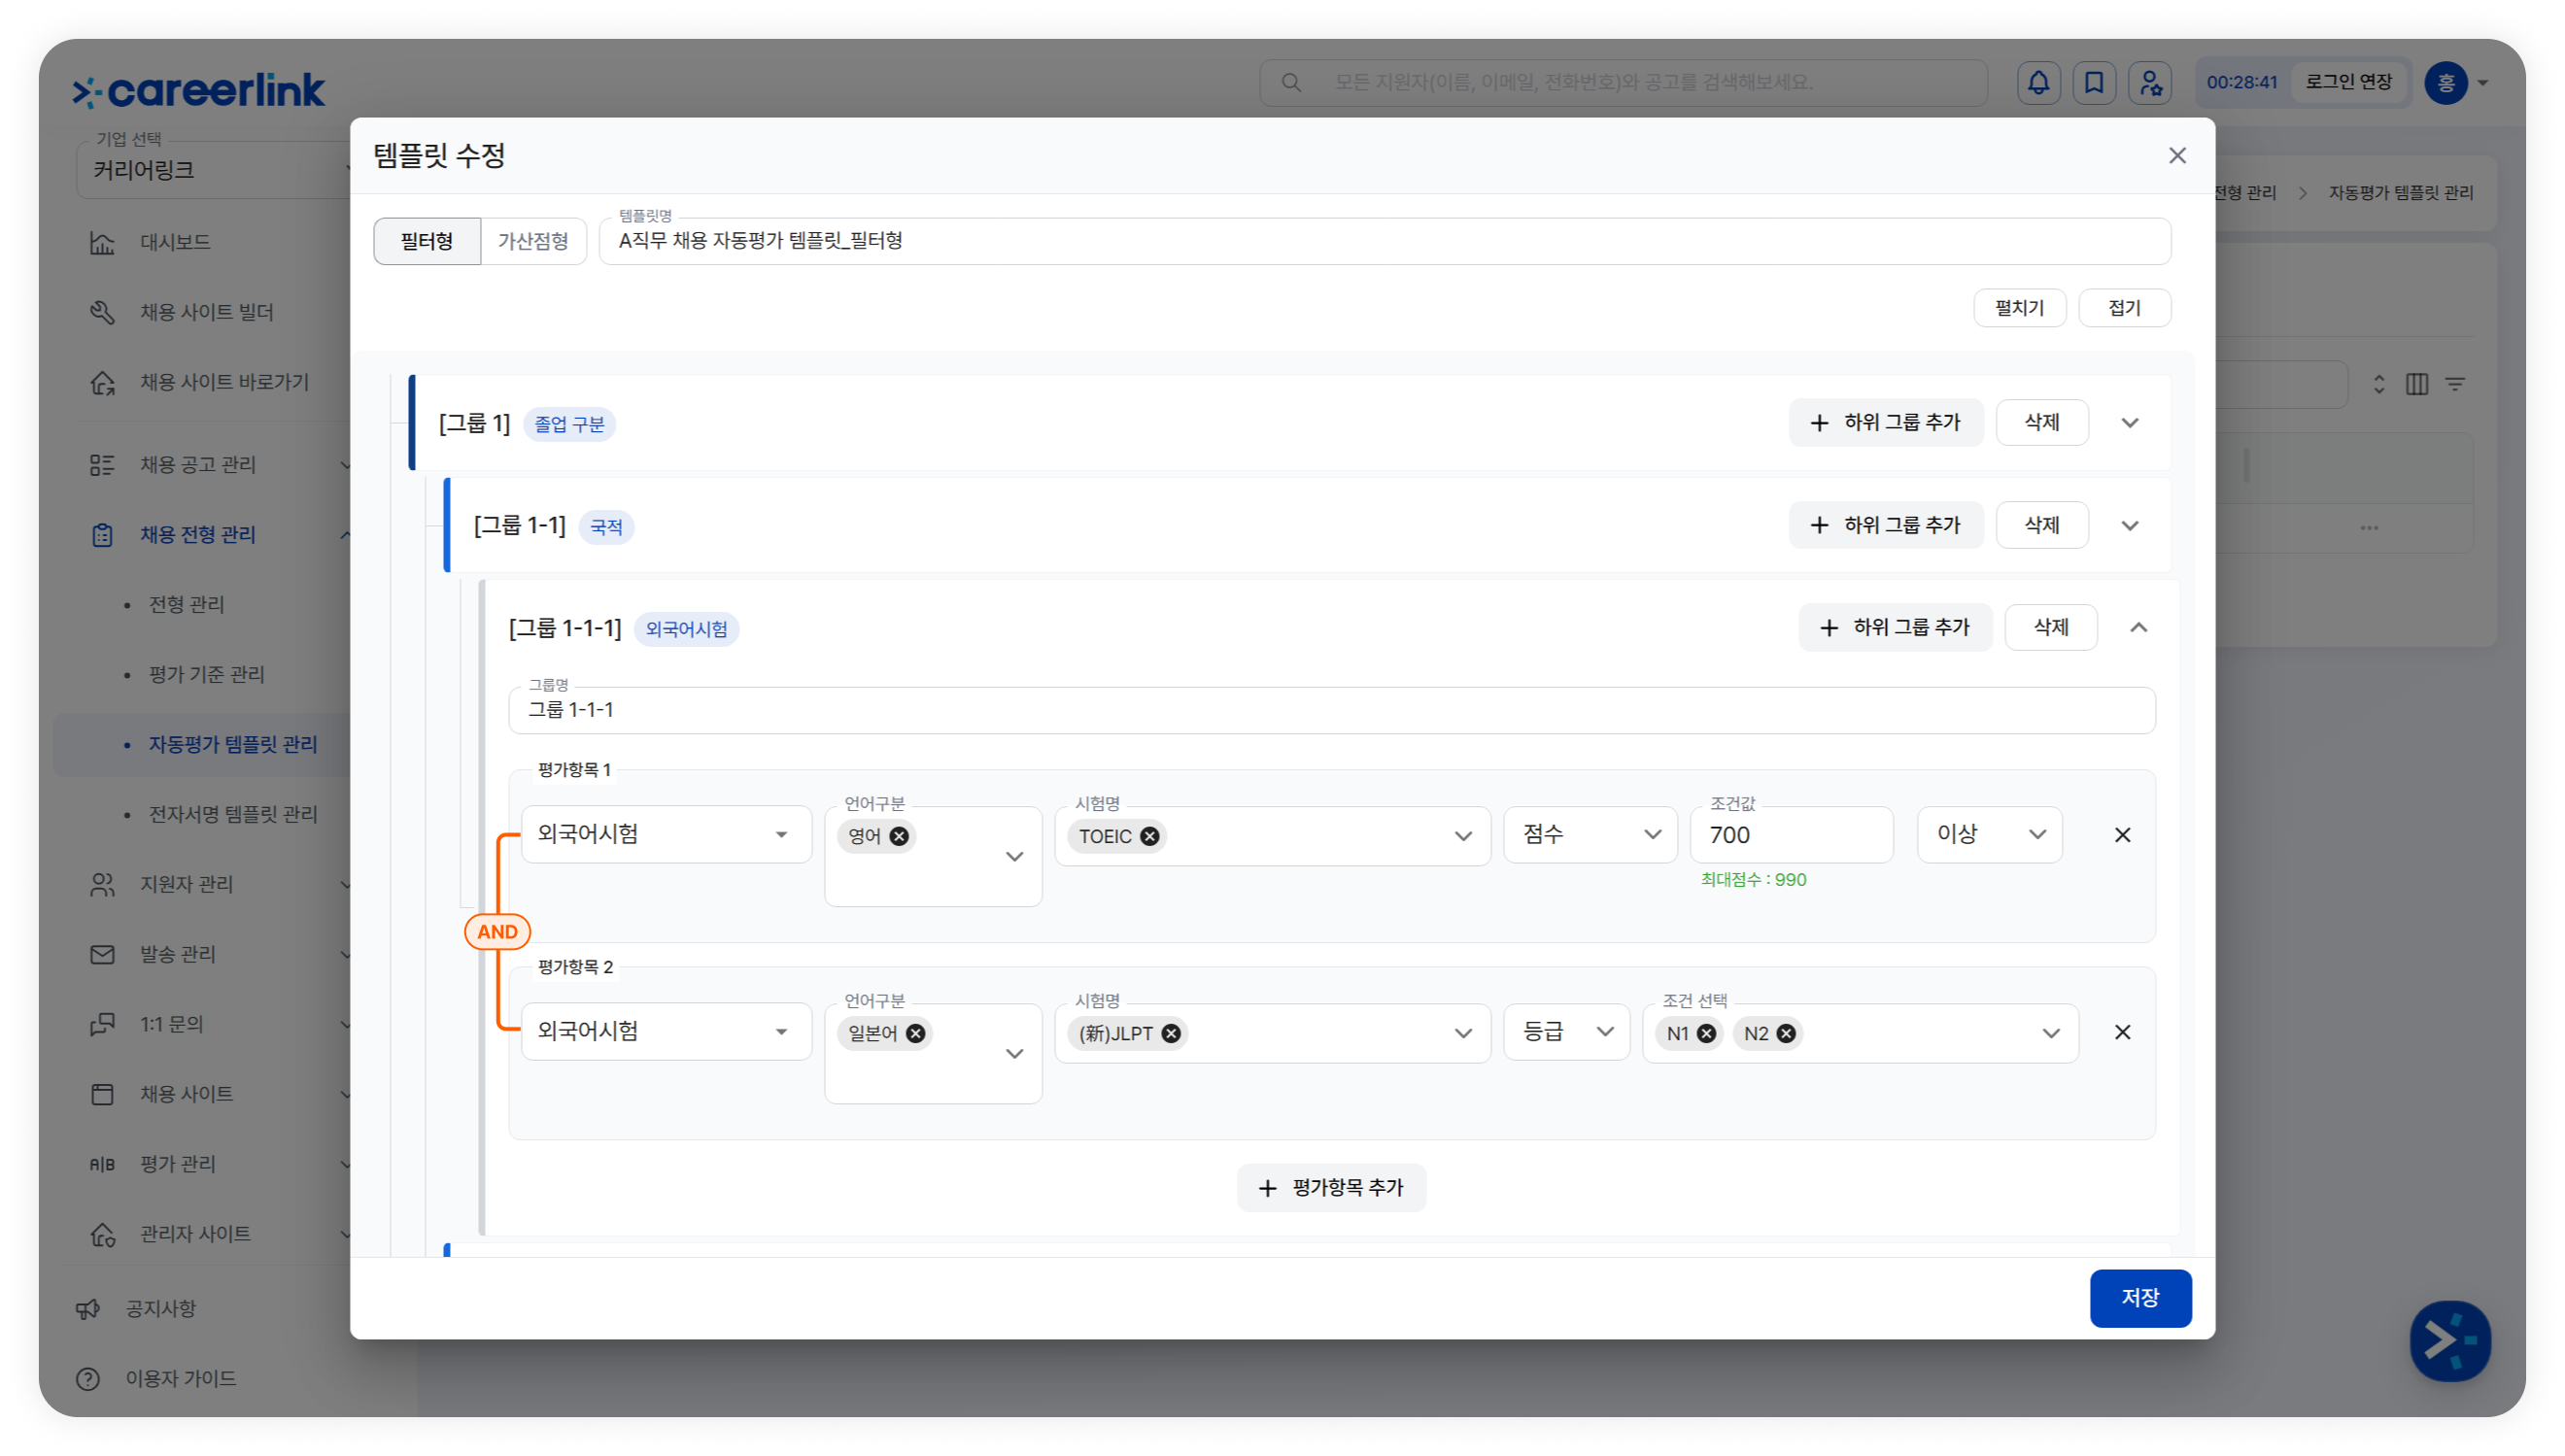This screenshot has width=2565, height=1456.
Task: Click the 이용자 가이드 help icon
Action: 88,1379
